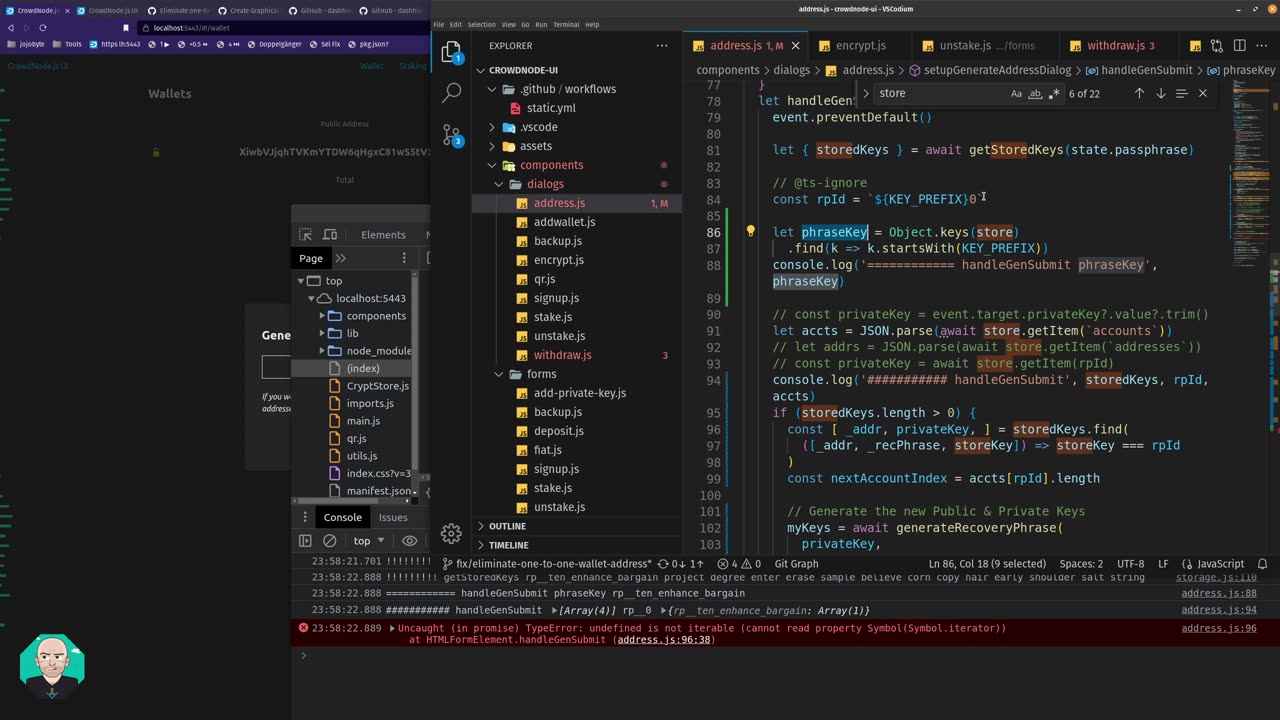Go to previous find match arrow
This screenshot has height=720, width=1280.
(x=1139, y=93)
